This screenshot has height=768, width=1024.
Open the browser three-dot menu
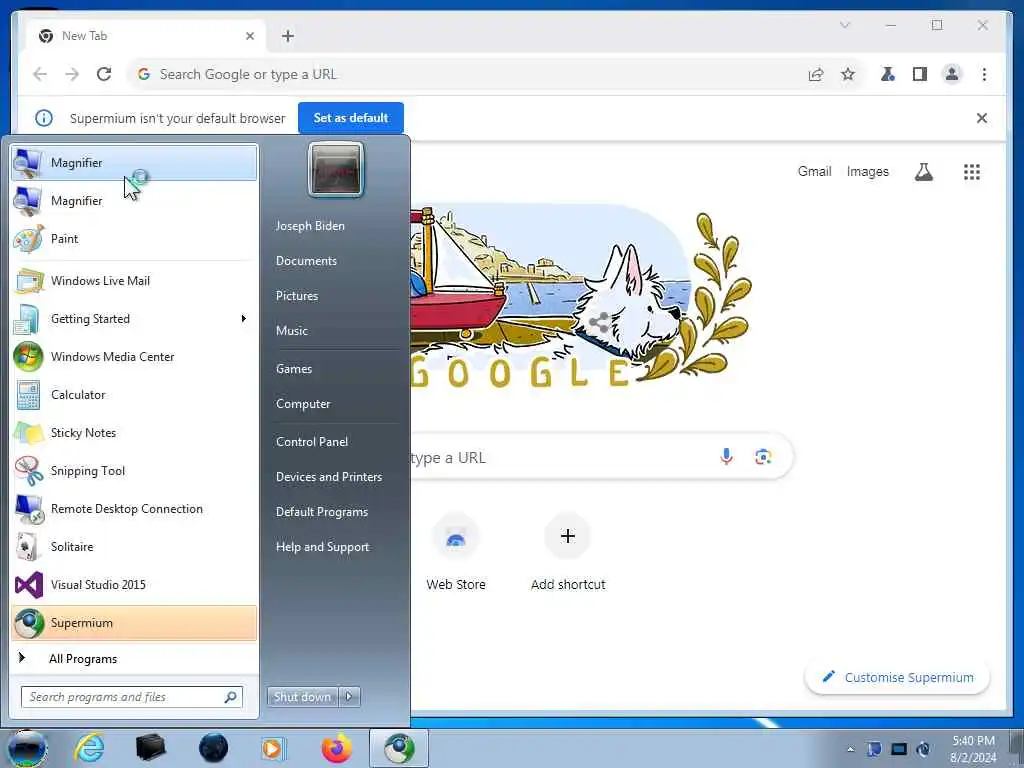point(984,74)
